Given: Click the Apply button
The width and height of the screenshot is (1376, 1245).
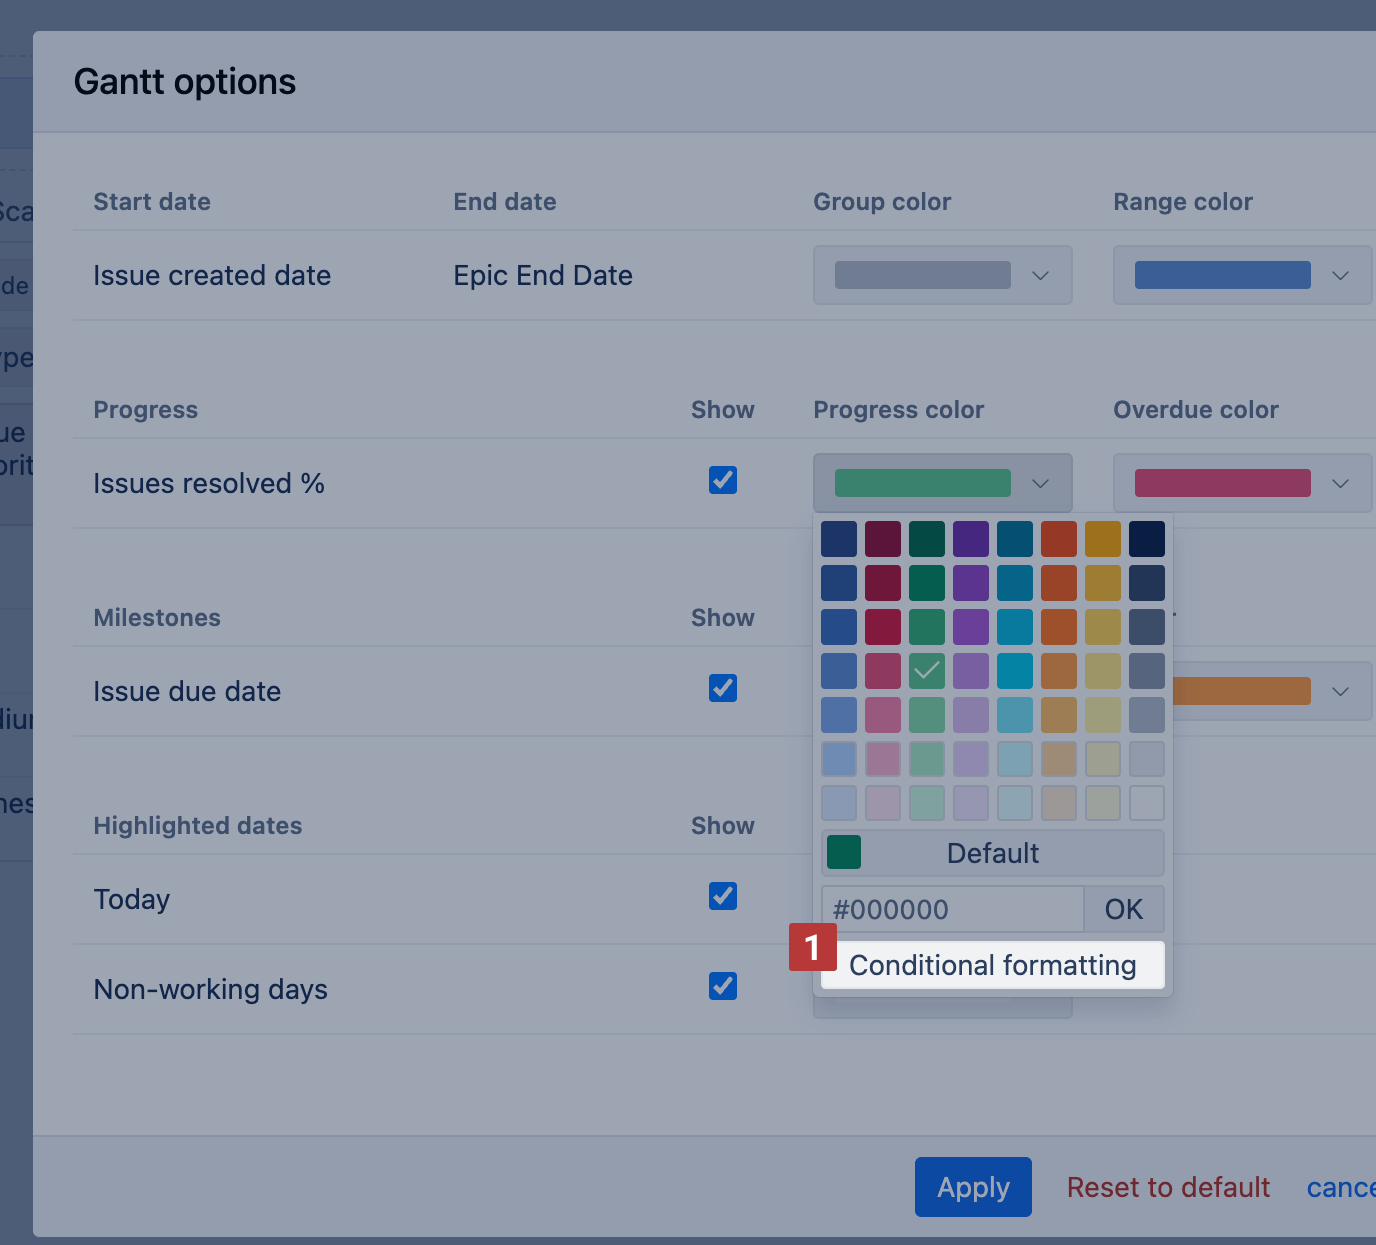Looking at the screenshot, I should pyautogui.click(x=972, y=1187).
